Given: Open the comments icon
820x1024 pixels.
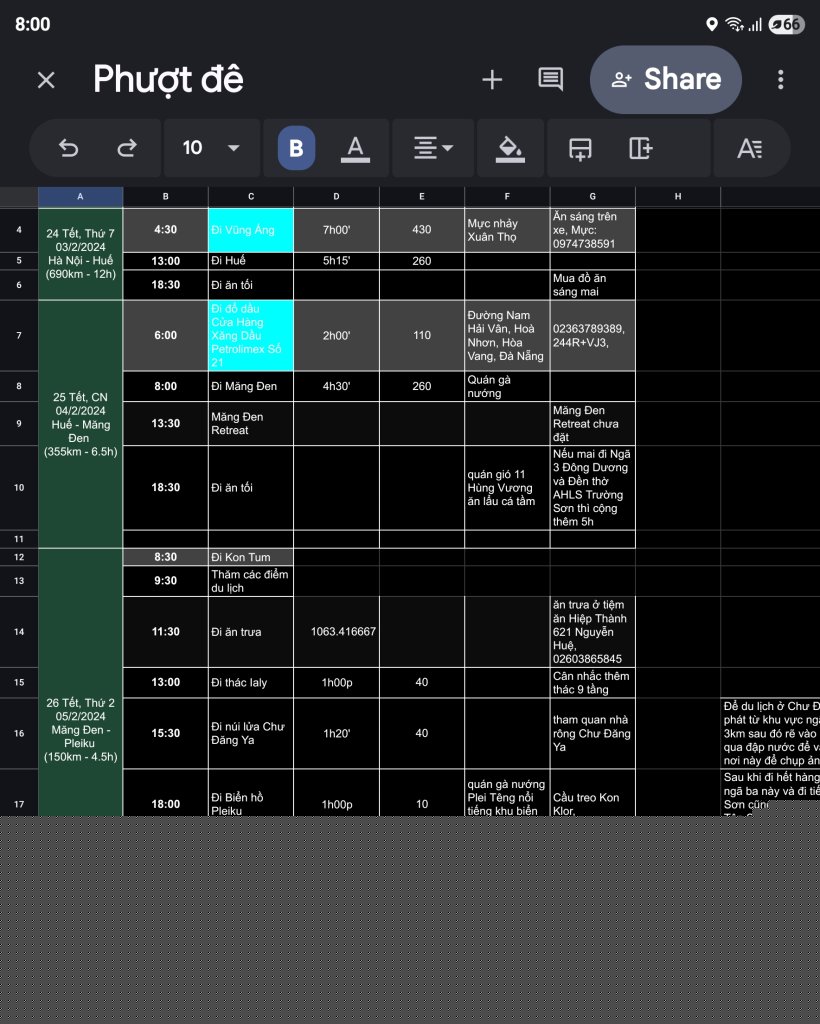Looking at the screenshot, I should point(550,80).
